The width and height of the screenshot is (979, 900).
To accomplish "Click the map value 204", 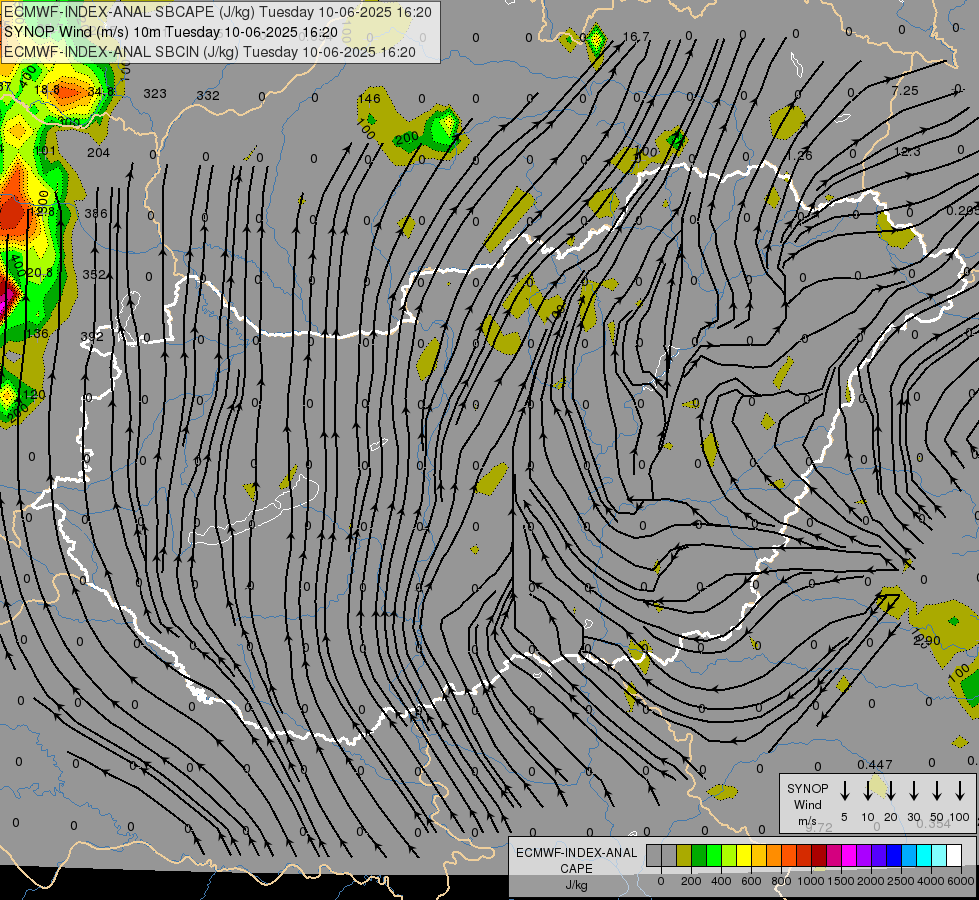I will (98, 152).
